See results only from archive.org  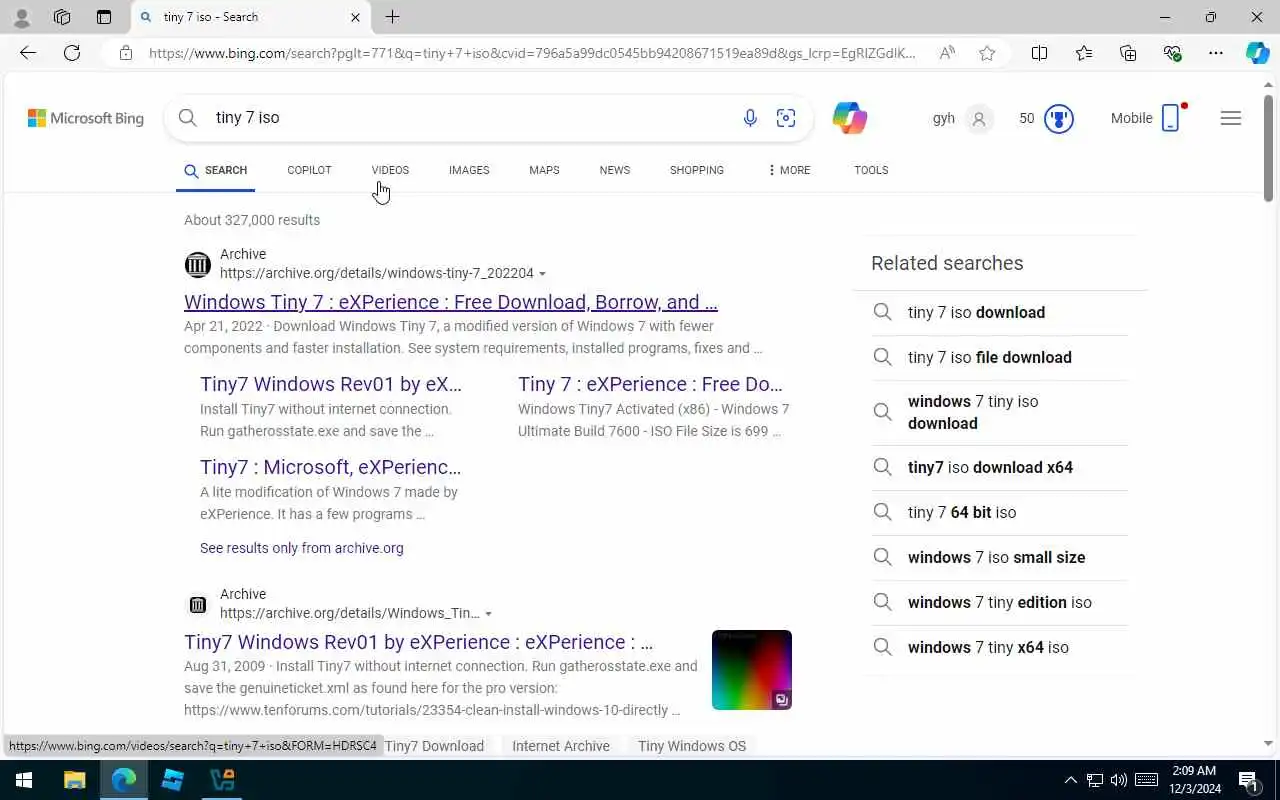pos(302,548)
